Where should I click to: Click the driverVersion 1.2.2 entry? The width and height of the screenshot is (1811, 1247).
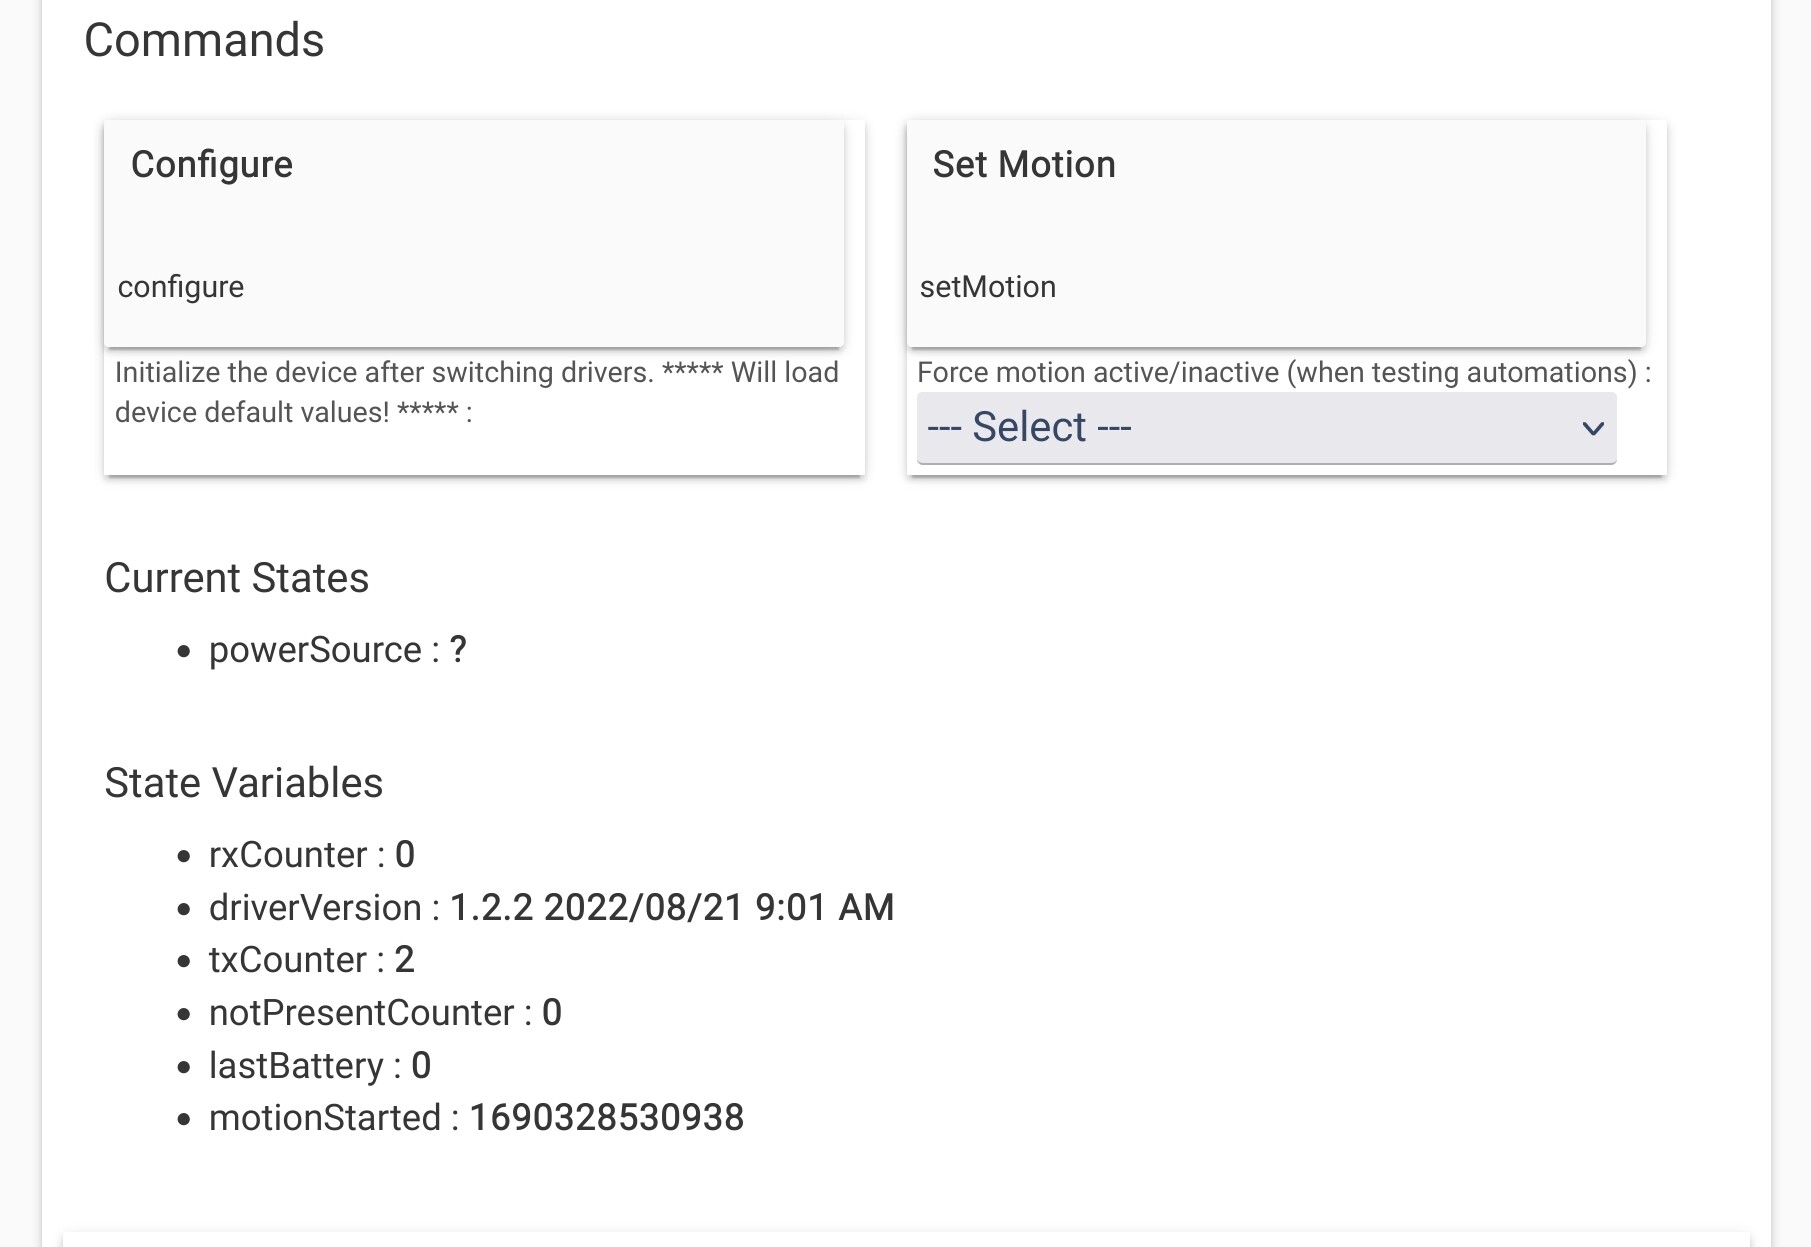click(551, 908)
